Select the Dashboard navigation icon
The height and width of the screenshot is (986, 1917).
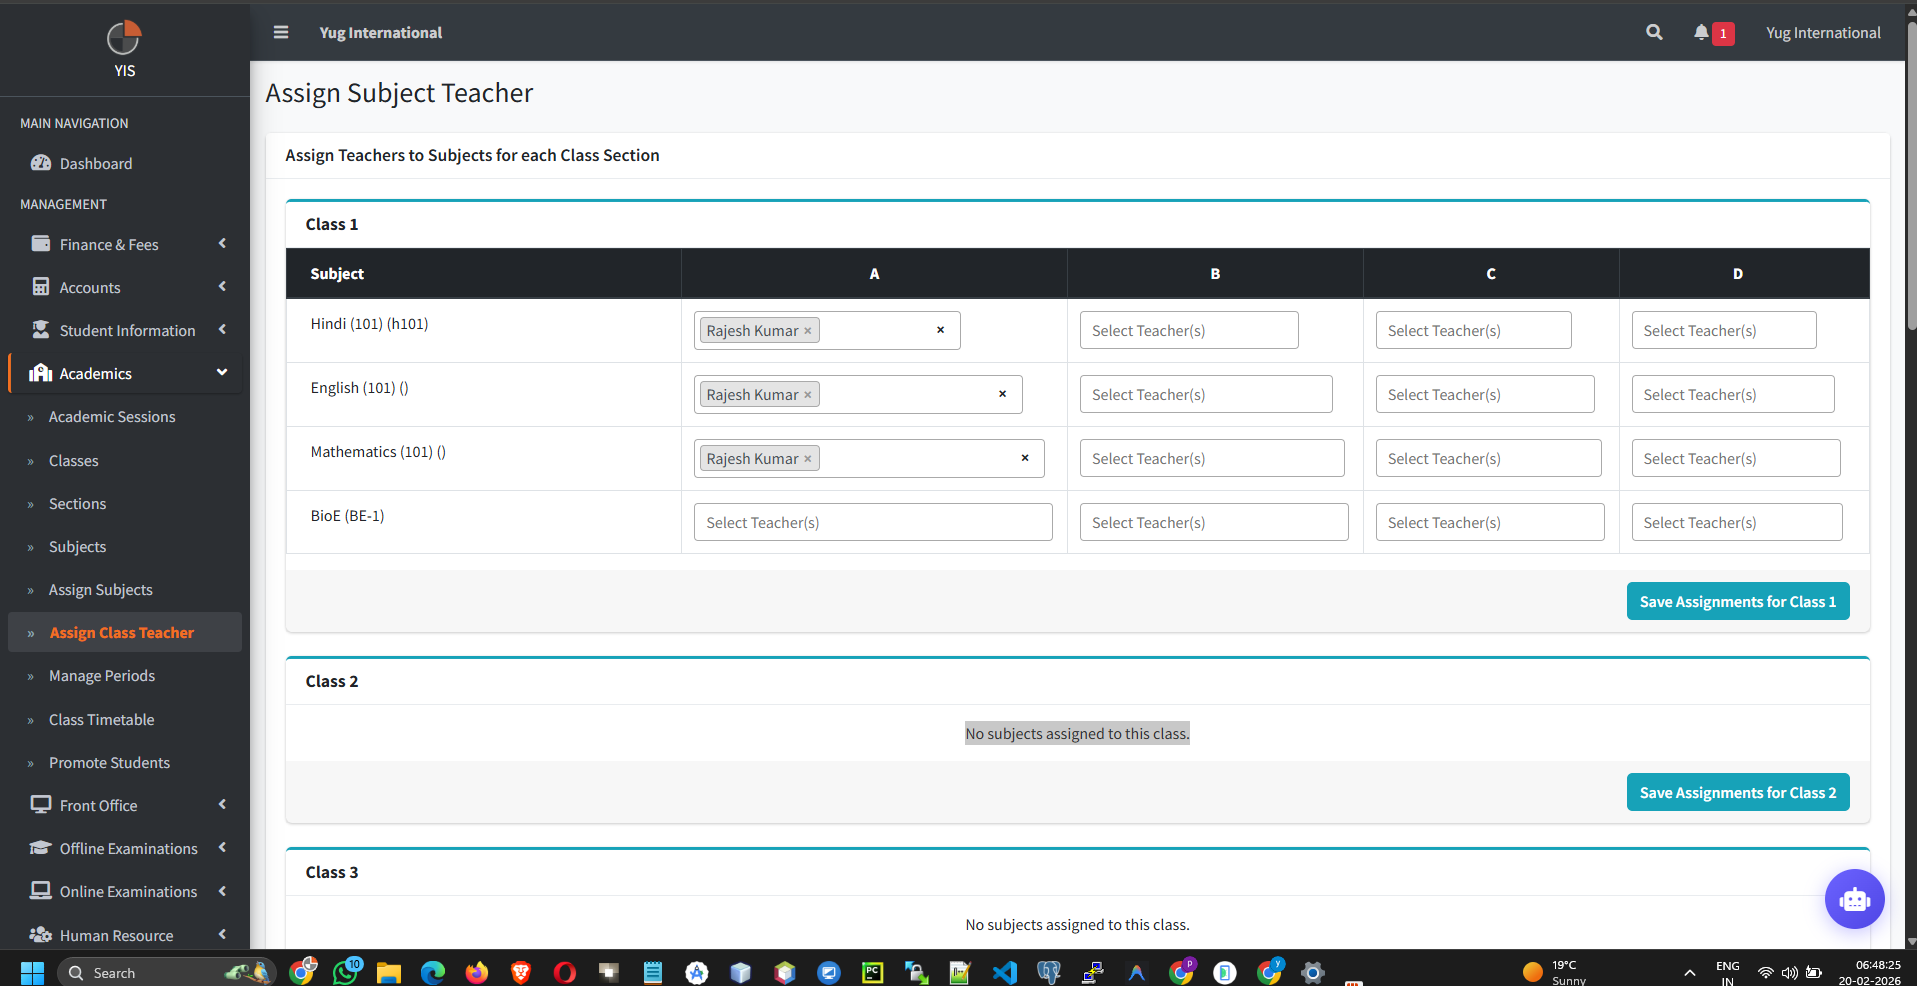point(40,163)
